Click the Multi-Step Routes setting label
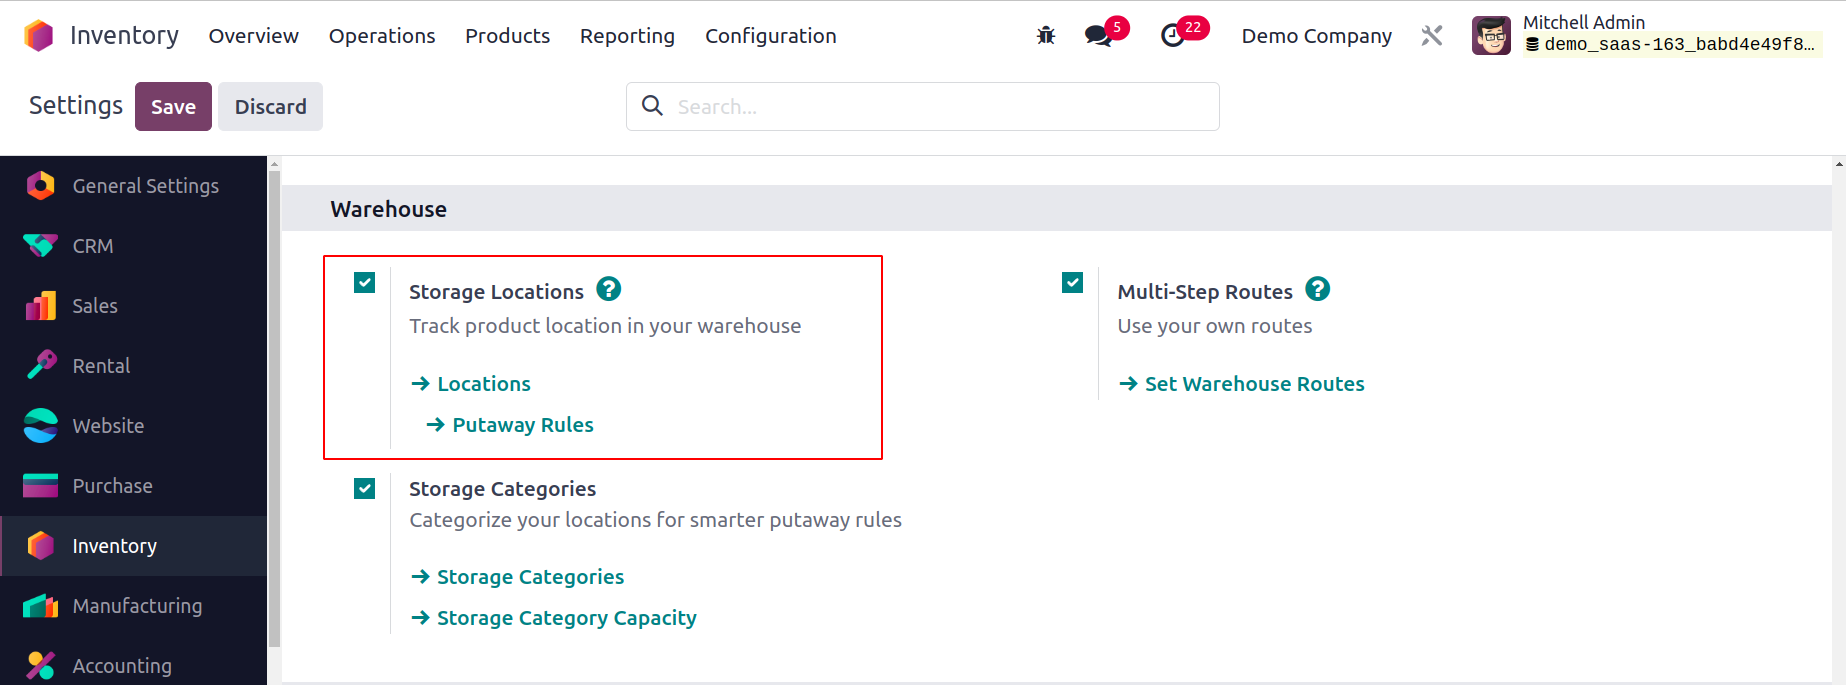Image resolution: width=1846 pixels, height=685 pixels. tap(1205, 292)
